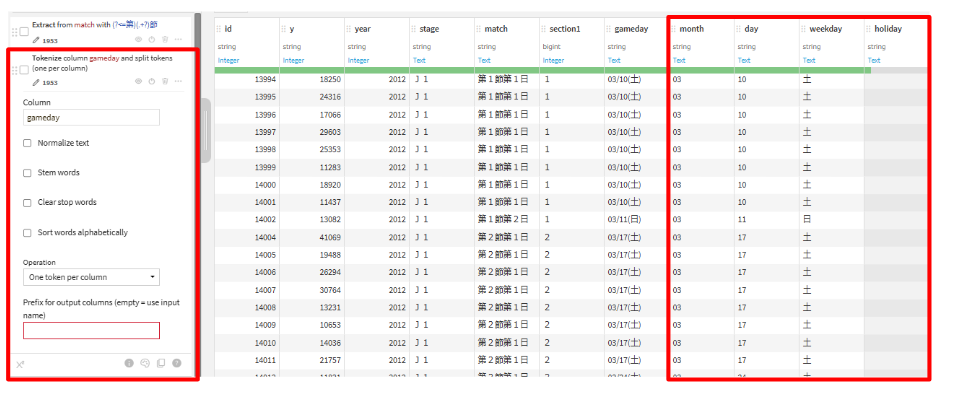
Task: Click the grip icon on gameday column header
Action: tap(609, 29)
